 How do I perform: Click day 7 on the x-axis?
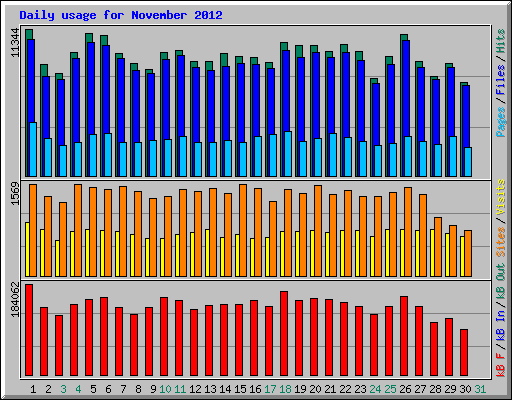[123, 389]
